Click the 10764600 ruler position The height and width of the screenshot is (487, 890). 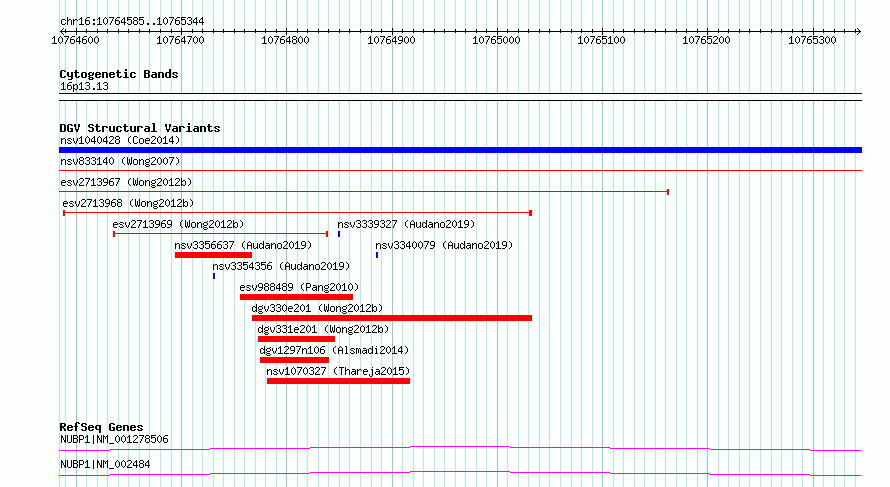coord(75,40)
